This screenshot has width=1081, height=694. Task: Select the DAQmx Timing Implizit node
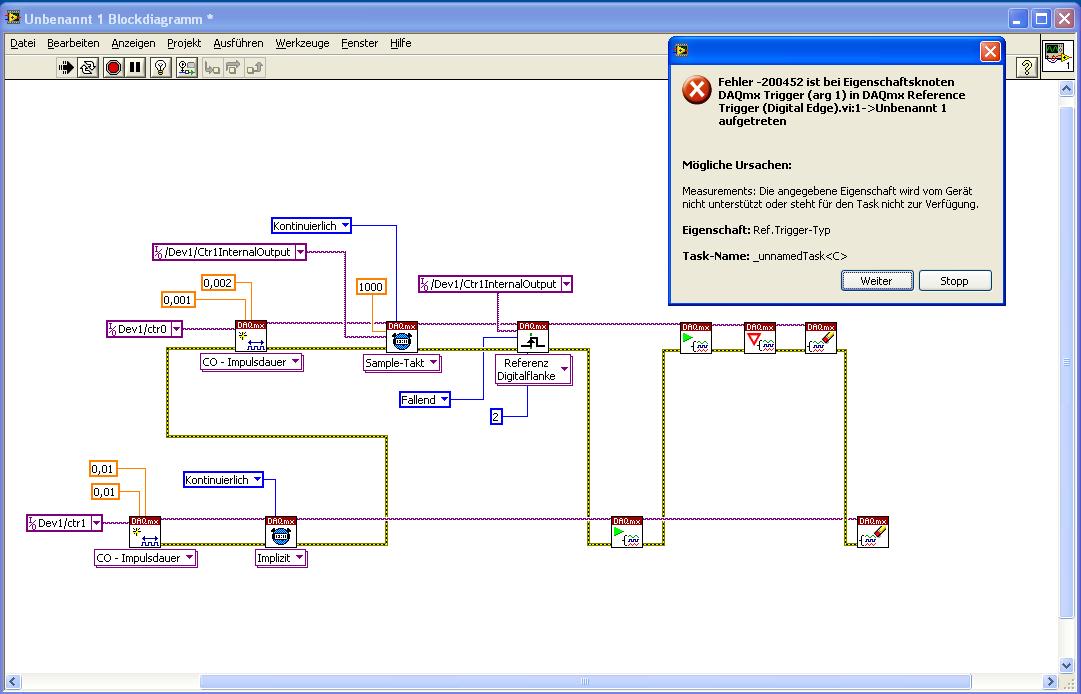pos(281,532)
